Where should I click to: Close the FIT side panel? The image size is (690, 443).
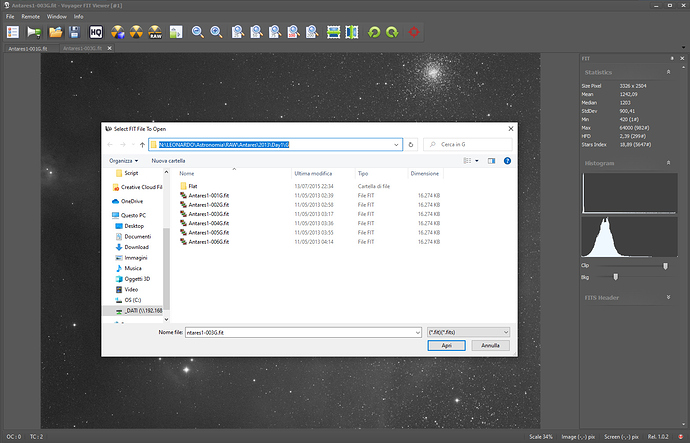(x=683, y=58)
